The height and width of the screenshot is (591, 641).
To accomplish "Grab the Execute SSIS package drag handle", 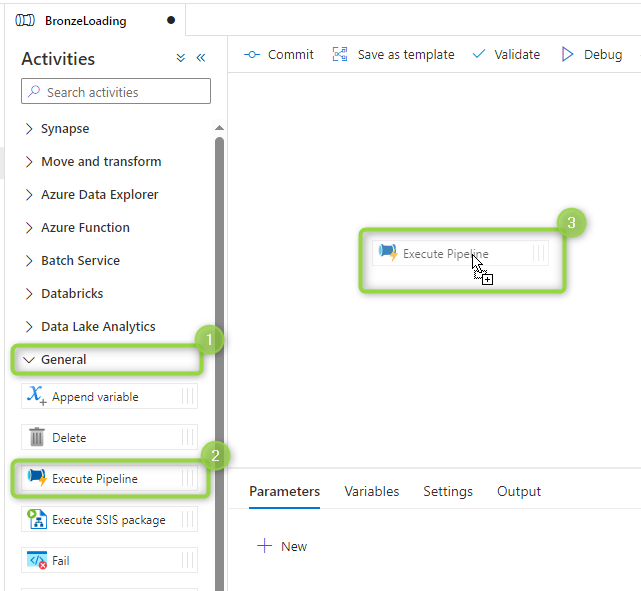I will tap(188, 519).
